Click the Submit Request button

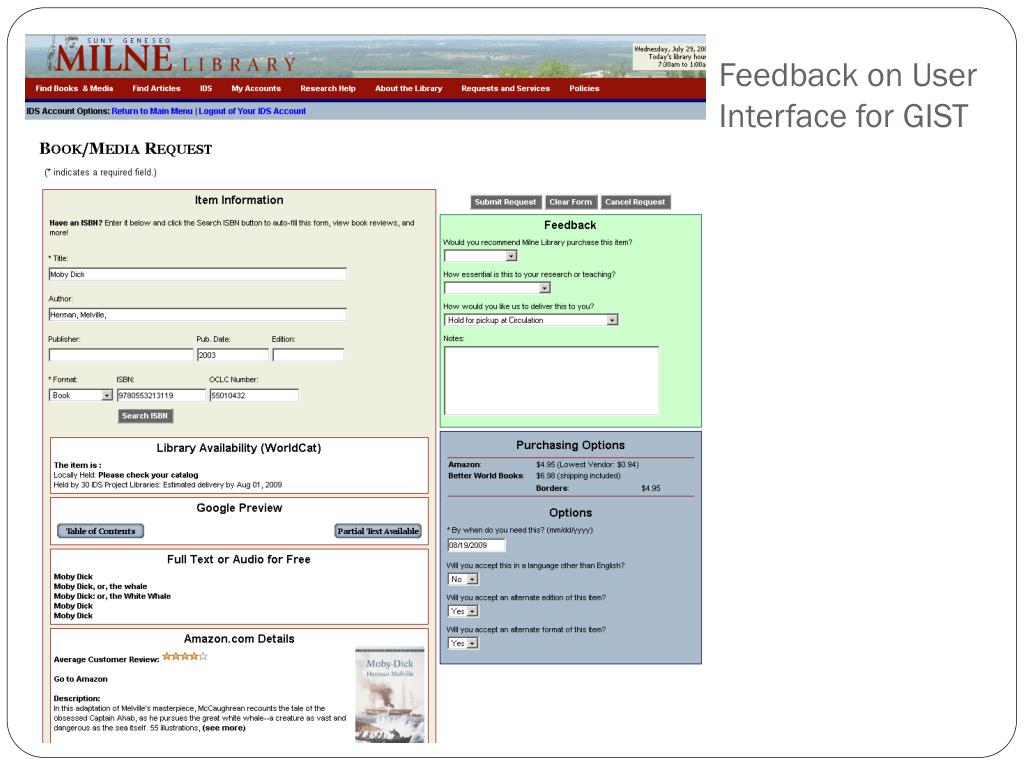click(505, 202)
